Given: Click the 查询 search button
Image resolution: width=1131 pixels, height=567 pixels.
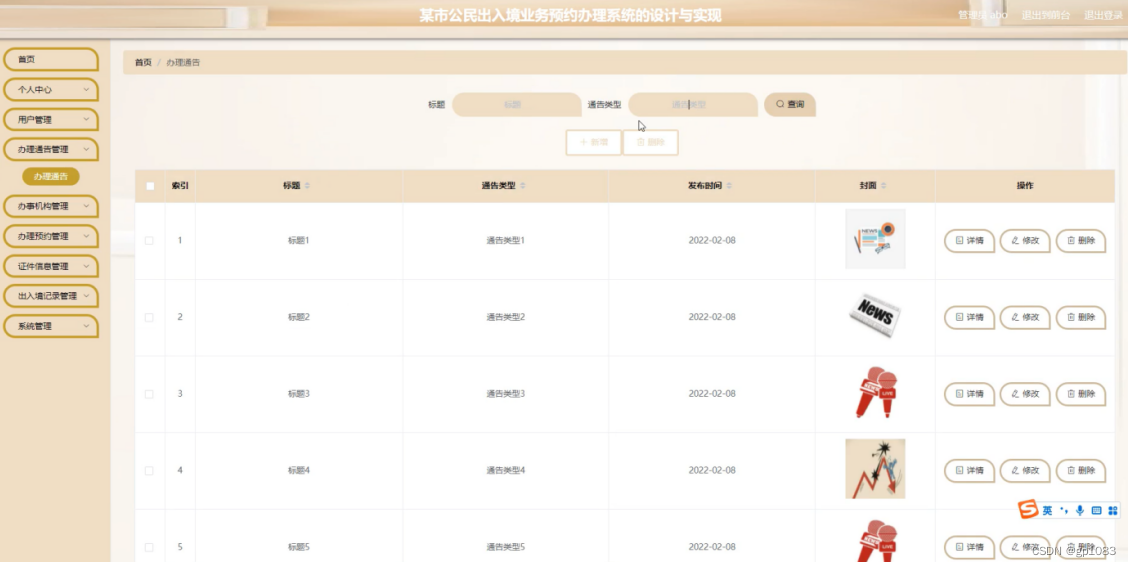Looking at the screenshot, I should pyautogui.click(x=790, y=105).
